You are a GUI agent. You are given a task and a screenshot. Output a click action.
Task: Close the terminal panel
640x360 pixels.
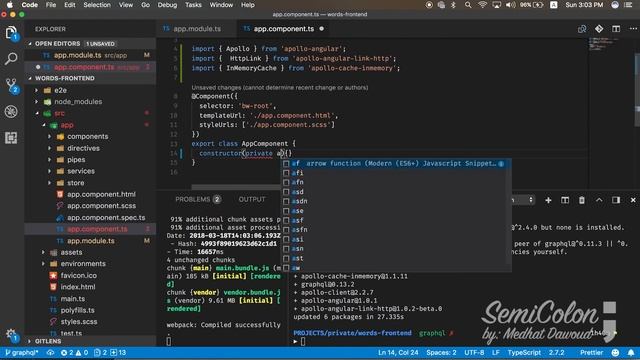pyautogui.click(x=633, y=200)
